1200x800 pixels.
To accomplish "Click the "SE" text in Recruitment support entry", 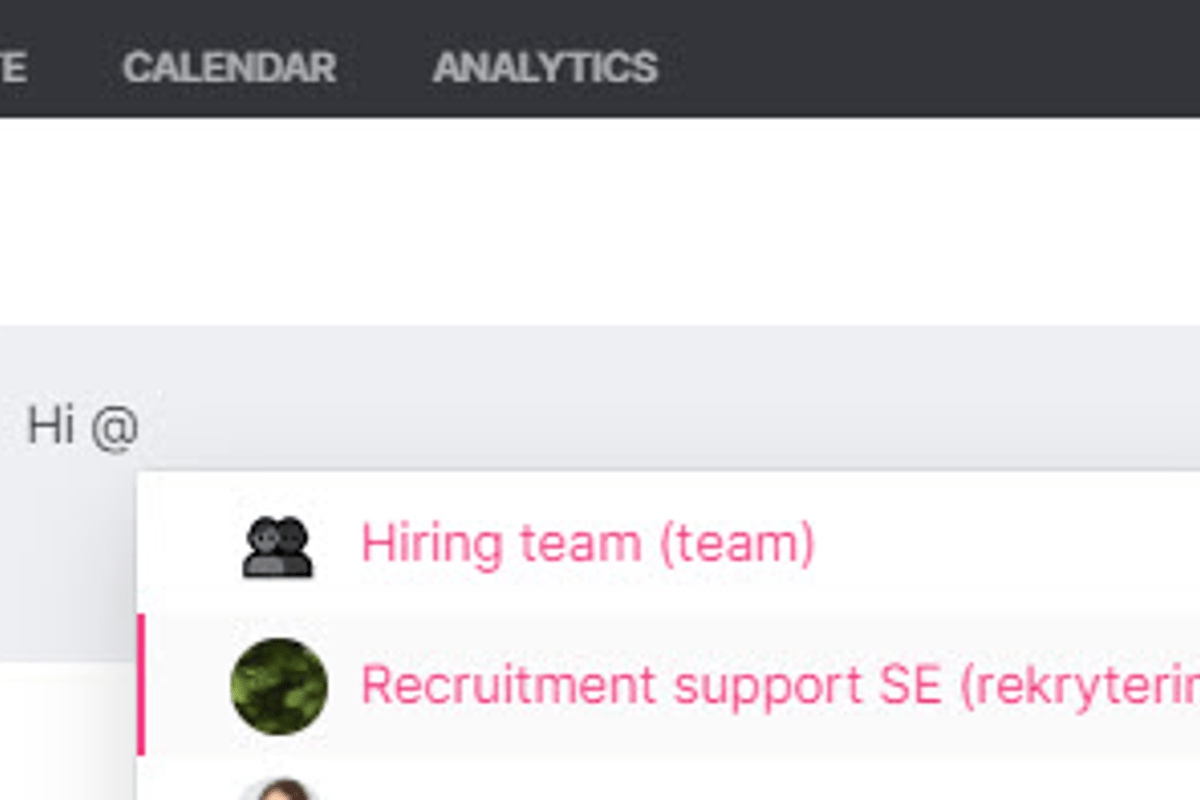I will click(910, 685).
